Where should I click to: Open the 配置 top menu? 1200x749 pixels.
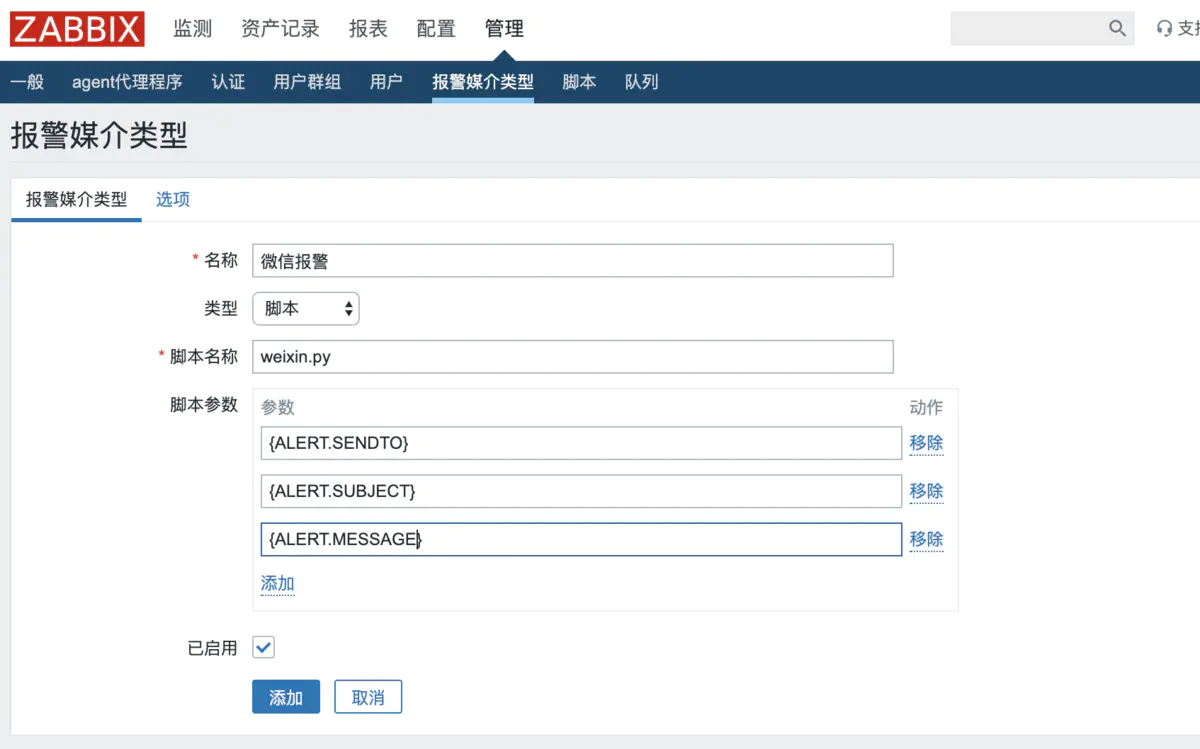[435, 29]
